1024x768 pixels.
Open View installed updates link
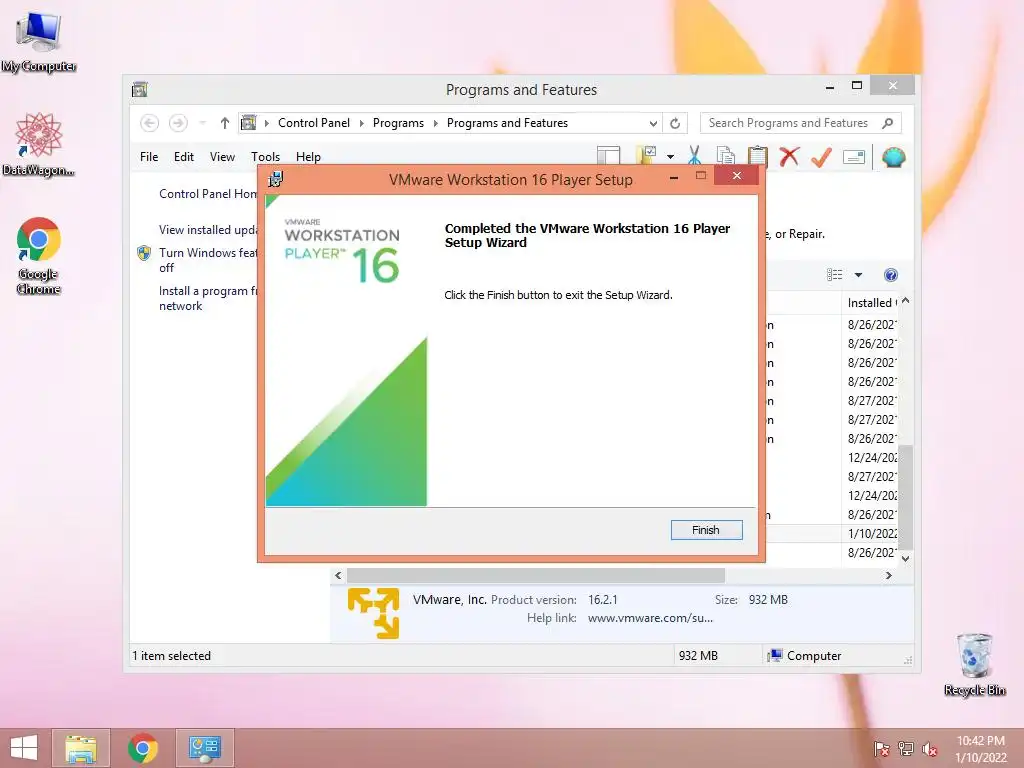[208, 230]
